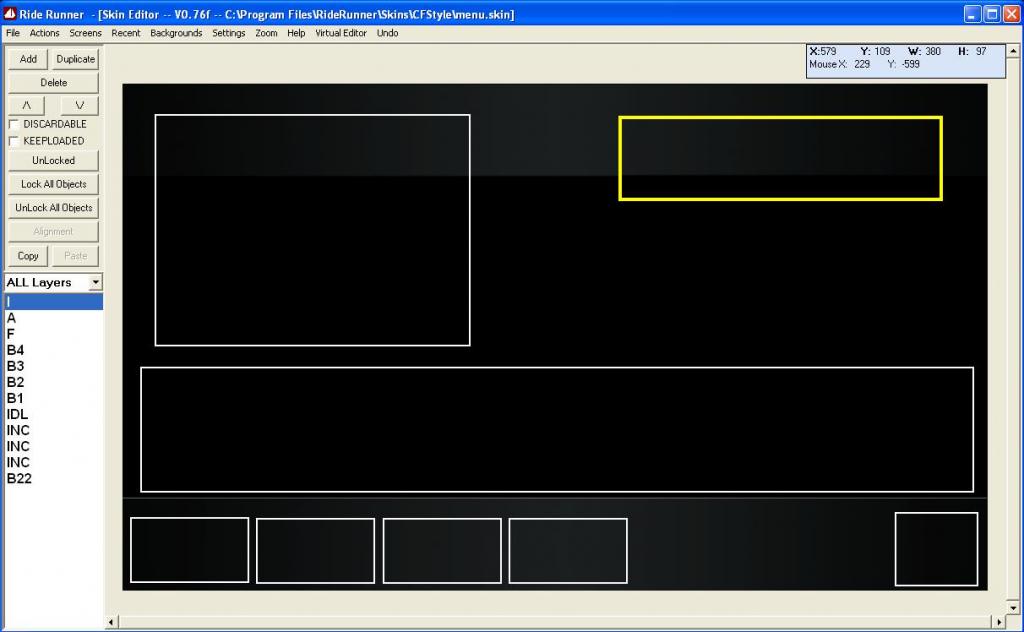Click the vertical scrollbar up arrow
Viewport: 1024px width, 632px height.
1013,51
